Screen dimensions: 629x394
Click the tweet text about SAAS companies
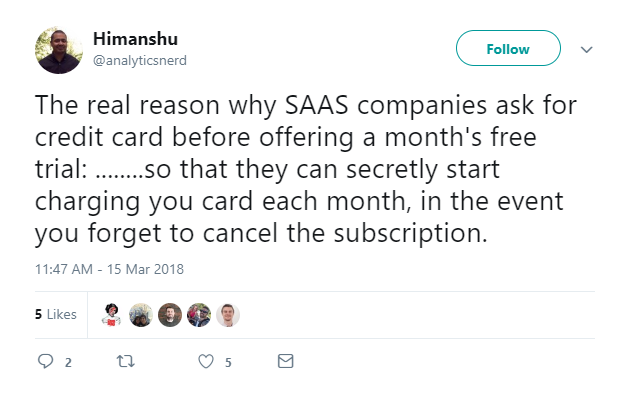coord(306,169)
